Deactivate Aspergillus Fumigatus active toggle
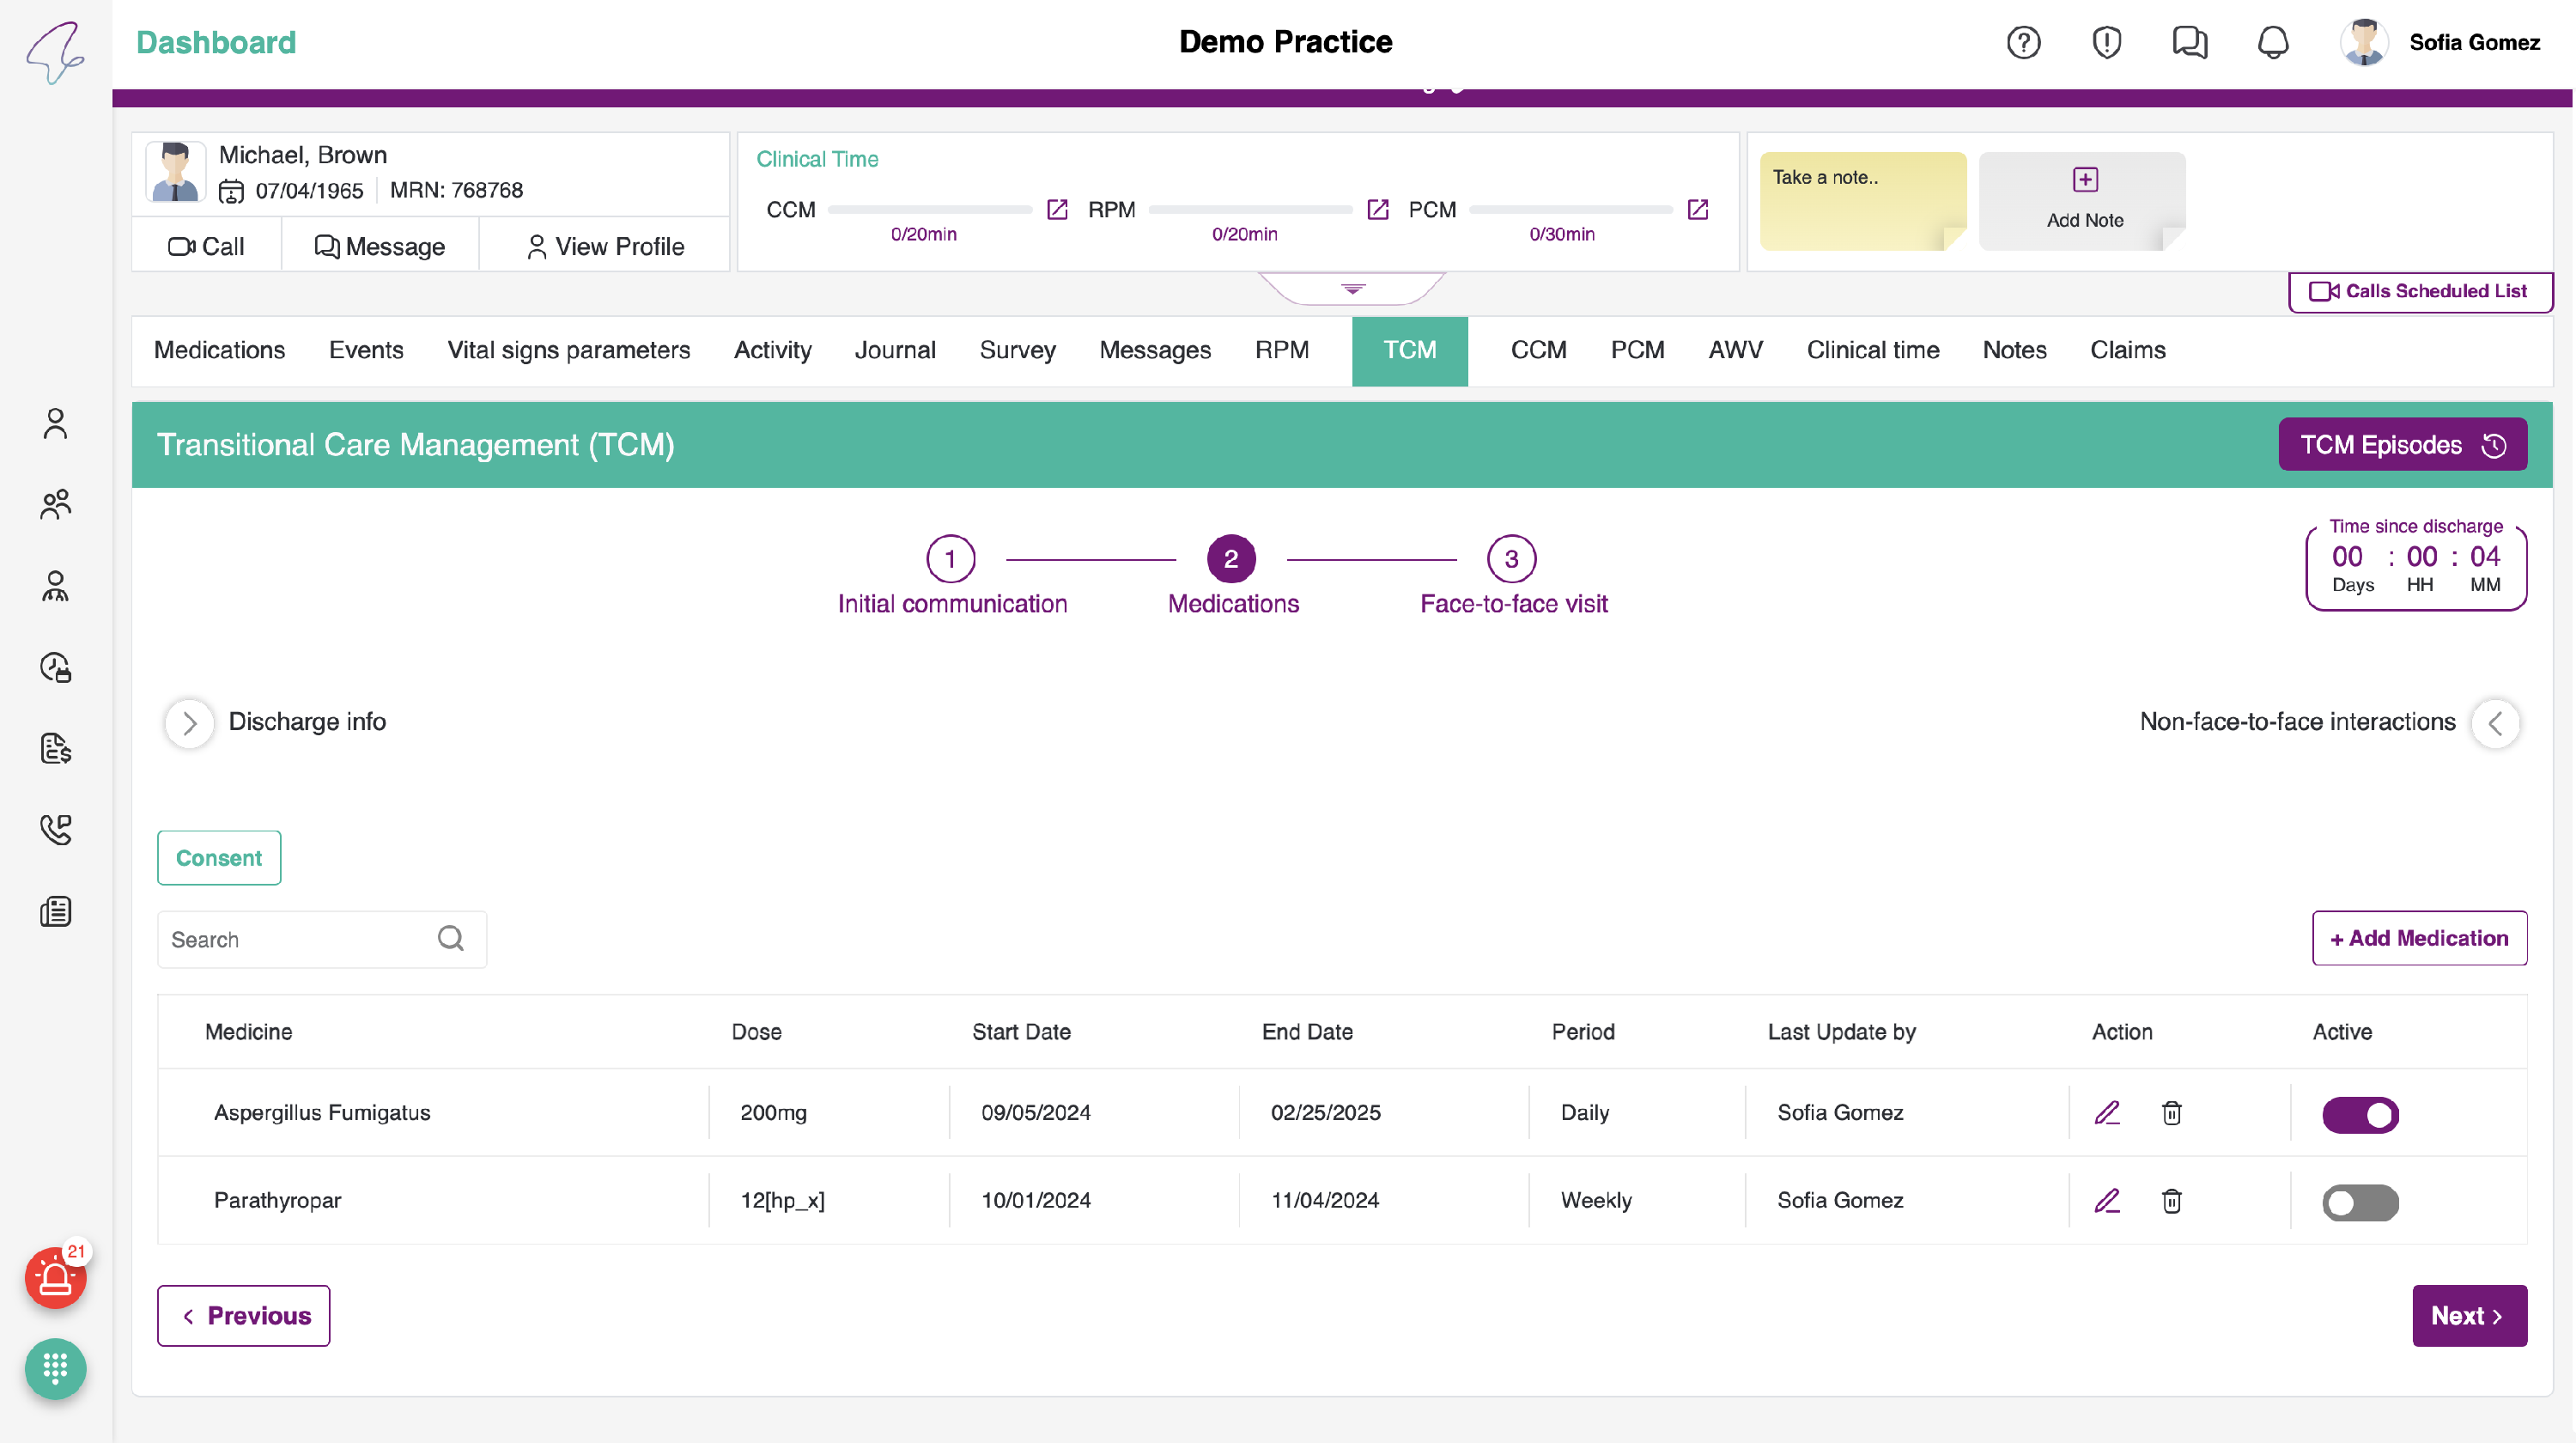 coord(2360,1114)
